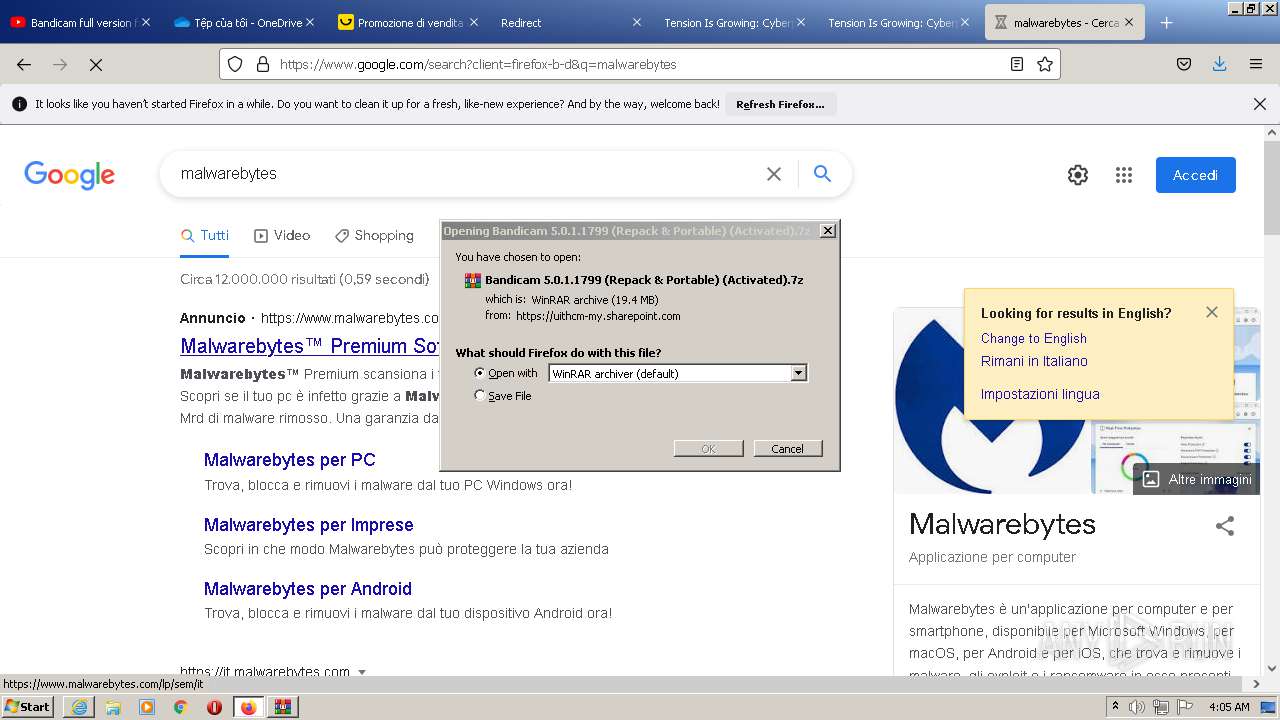Image resolution: width=1280 pixels, height=720 pixels.
Task: Click the Cancel button in download dialog
Action: 788,448
